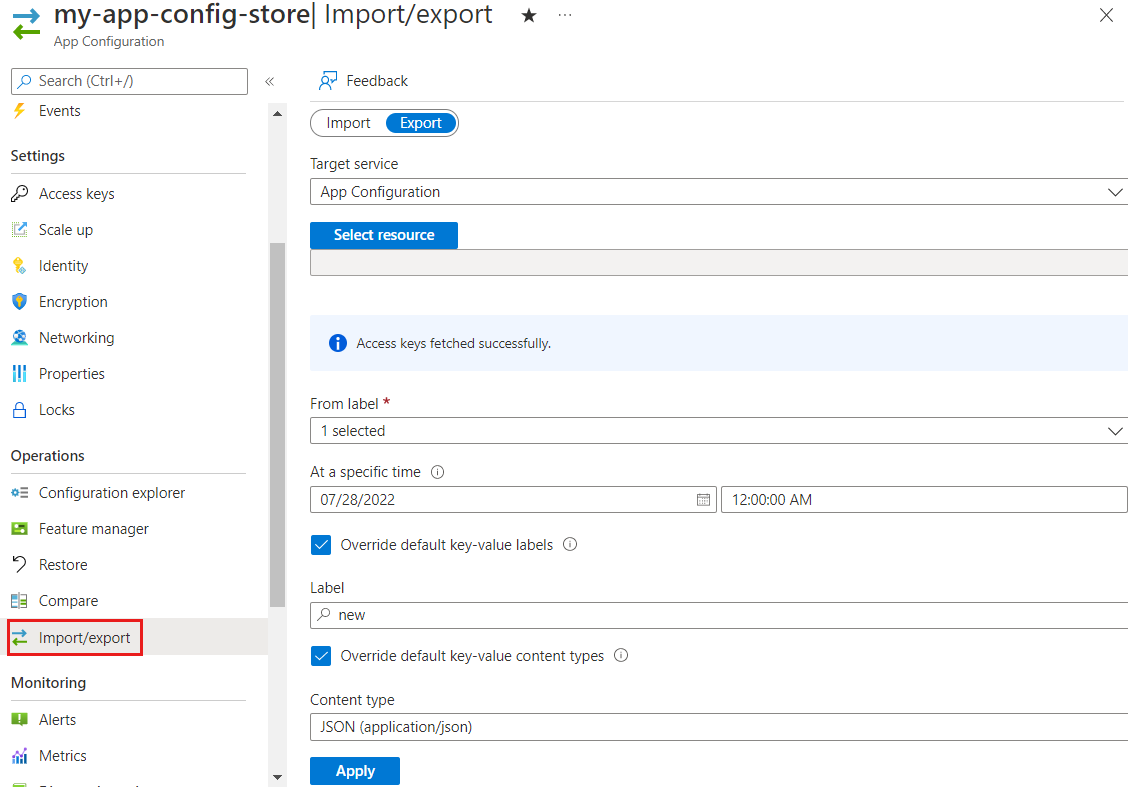This screenshot has width=1128, height=787.
Task: Click the Feedback icon
Action: [328, 81]
